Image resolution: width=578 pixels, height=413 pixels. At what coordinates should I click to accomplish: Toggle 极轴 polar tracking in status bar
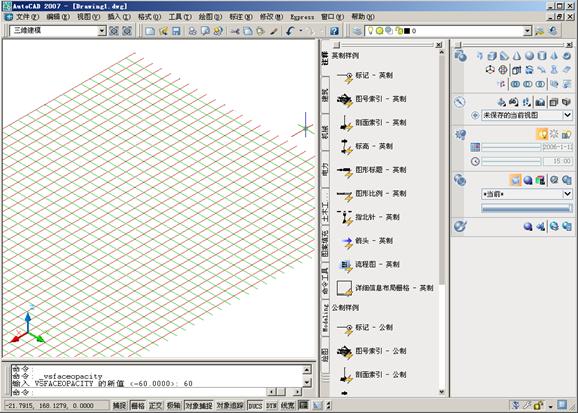(174, 406)
